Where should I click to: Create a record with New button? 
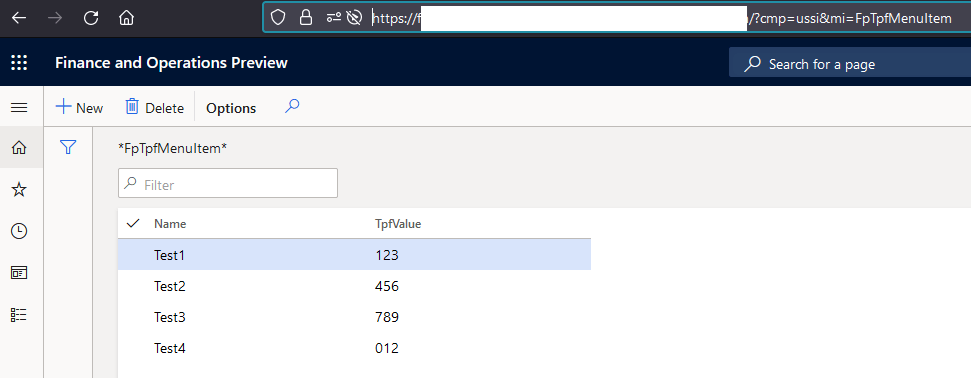pos(79,108)
